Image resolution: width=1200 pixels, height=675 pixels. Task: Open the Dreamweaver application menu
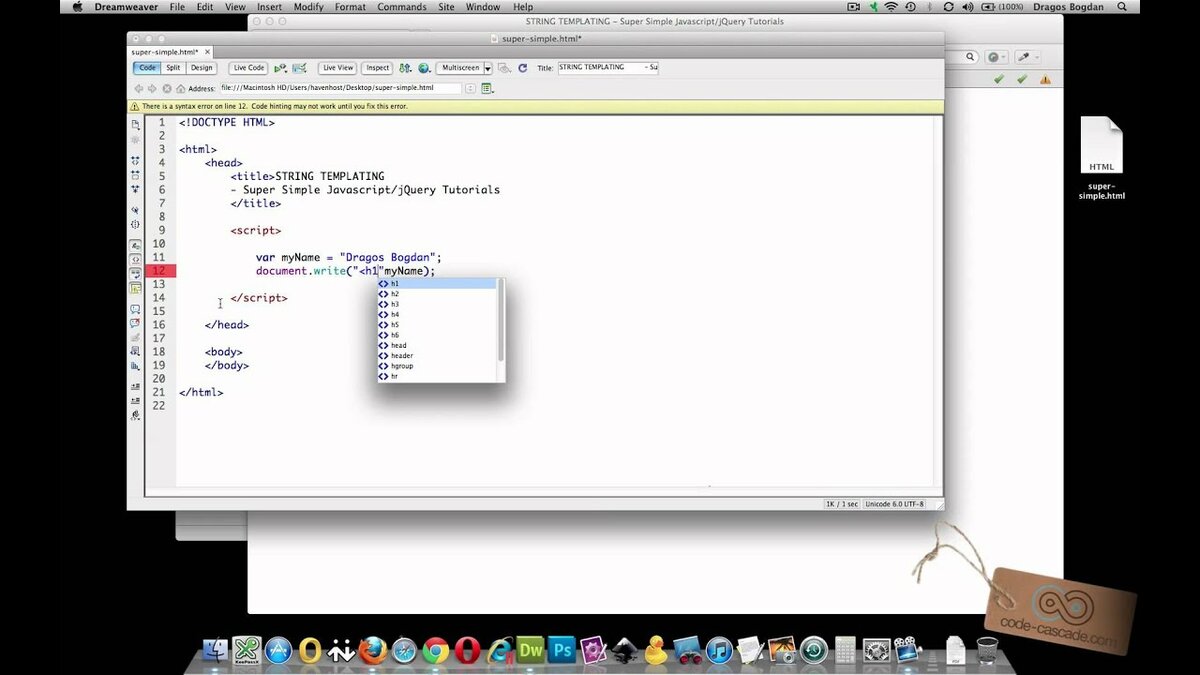[x=124, y=7]
